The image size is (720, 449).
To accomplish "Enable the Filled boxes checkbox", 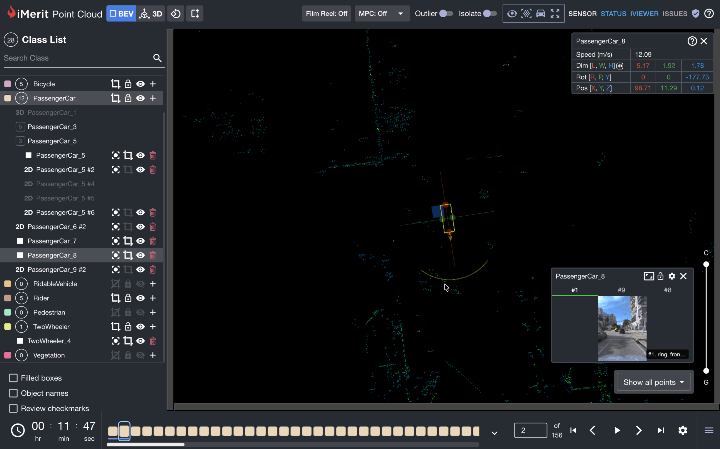I will click(x=13, y=378).
